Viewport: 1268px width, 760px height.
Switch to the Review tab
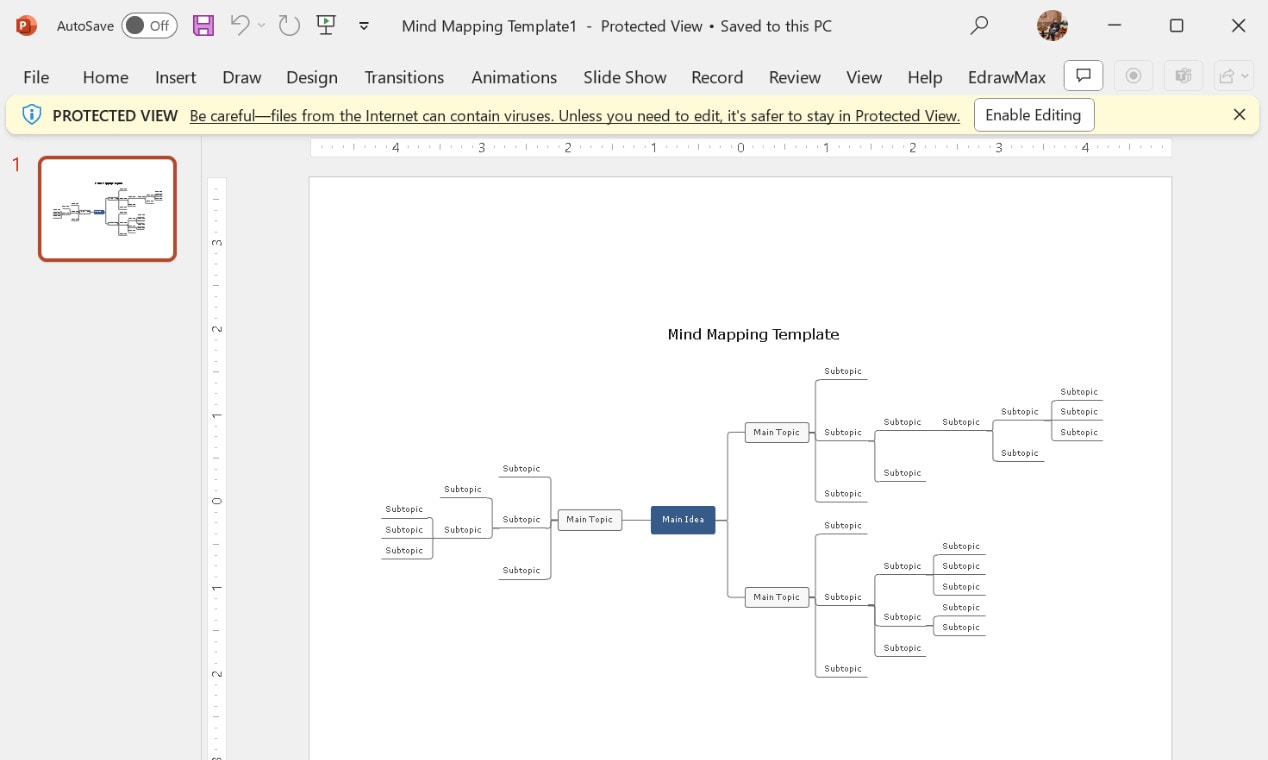tap(795, 77)
